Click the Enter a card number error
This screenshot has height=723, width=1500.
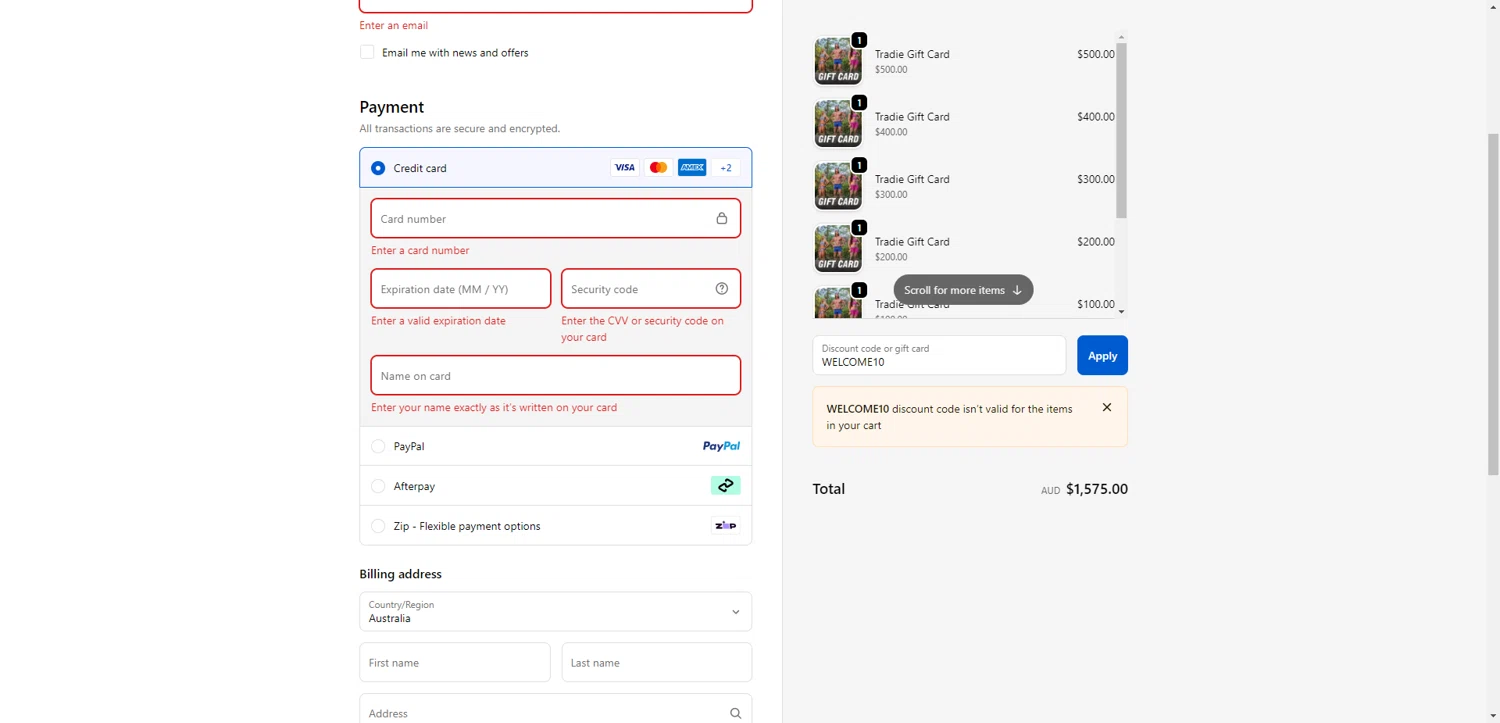pyautogui.click(x=420, y=250)
